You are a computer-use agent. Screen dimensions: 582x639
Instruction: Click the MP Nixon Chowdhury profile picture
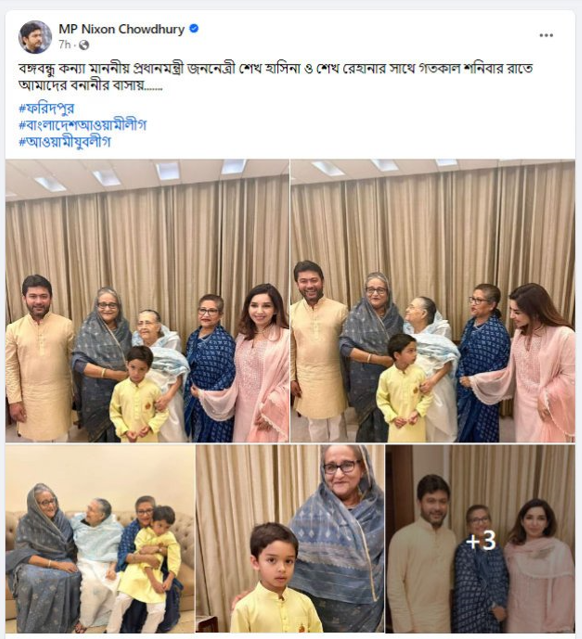[x=35, y=37]
